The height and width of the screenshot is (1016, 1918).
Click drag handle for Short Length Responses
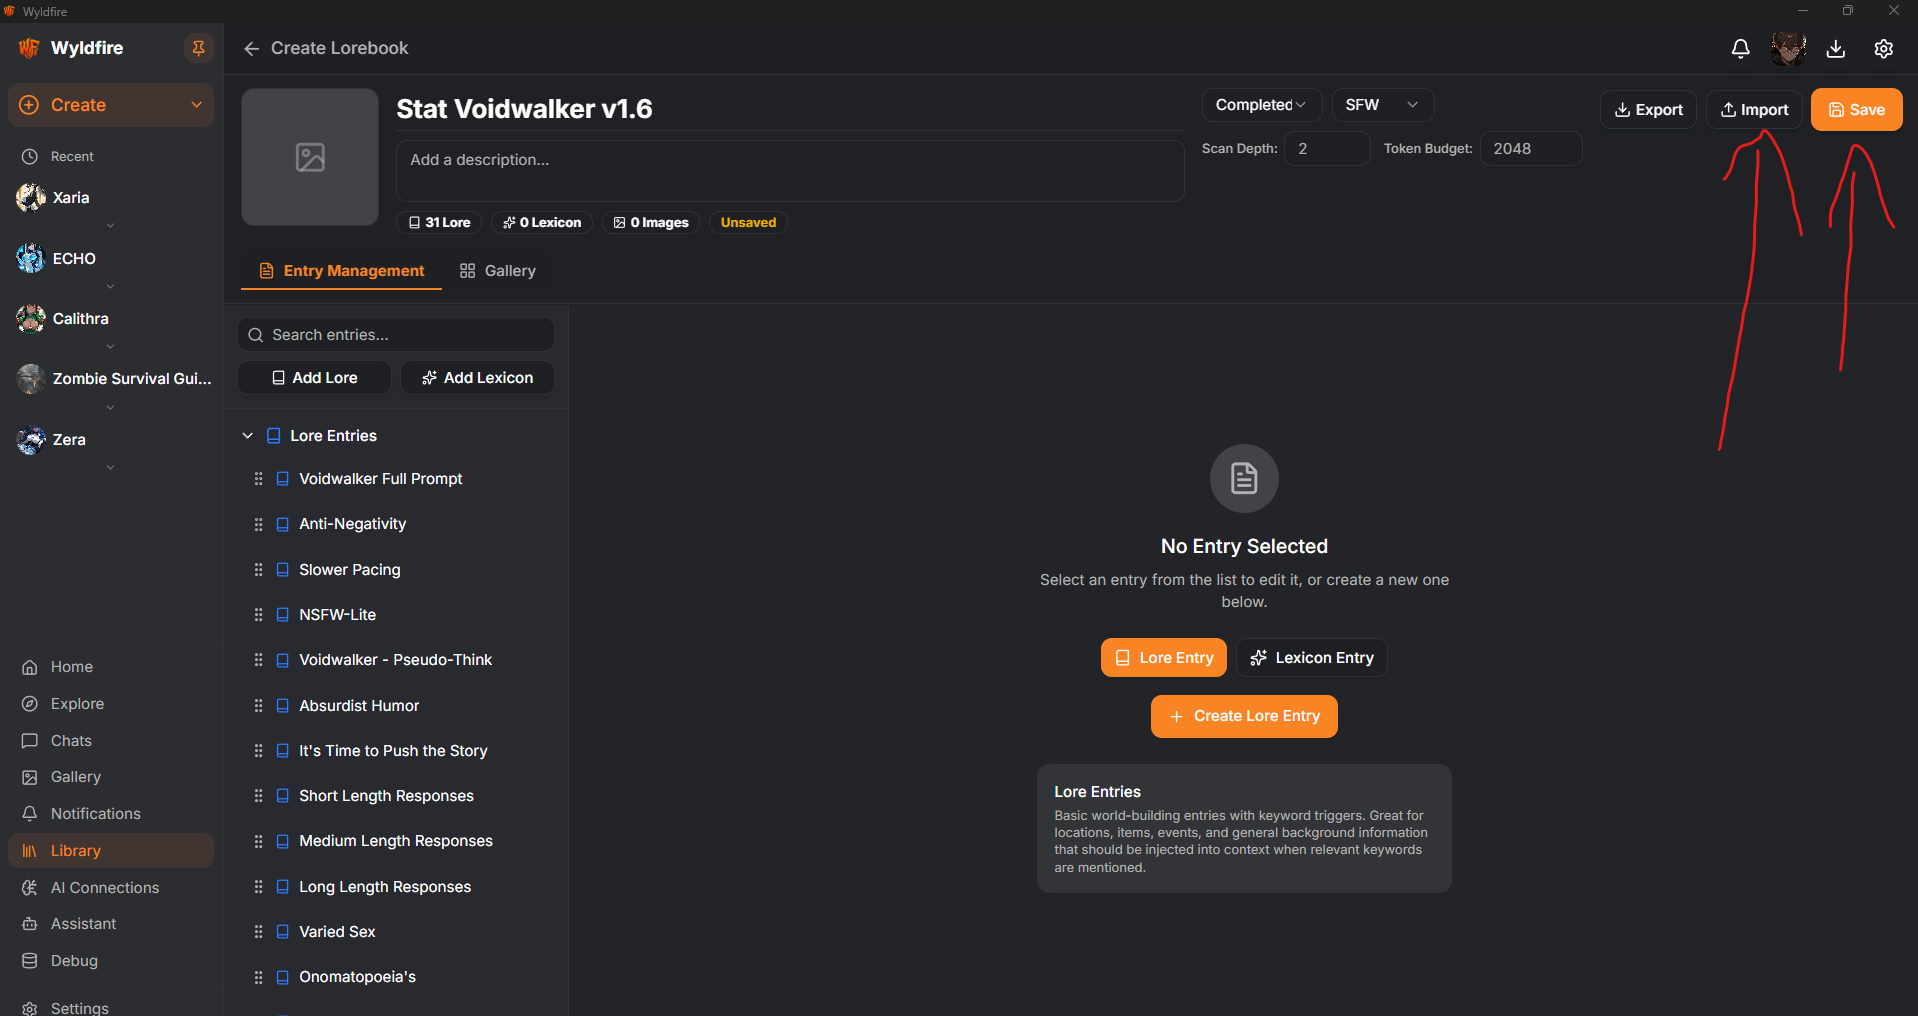[x=258, y=796]
